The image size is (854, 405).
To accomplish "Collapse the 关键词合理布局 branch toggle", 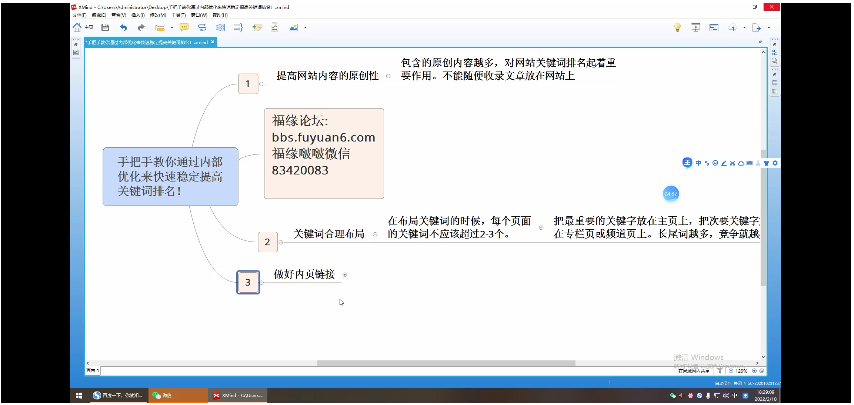I will pyautogui.click(x=375, y=234).
